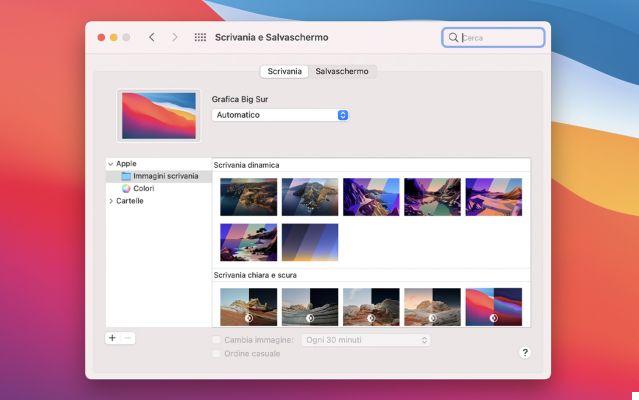639x400 pixels.
Task: Open help with the question mark button
Action: tap(525, 352)
